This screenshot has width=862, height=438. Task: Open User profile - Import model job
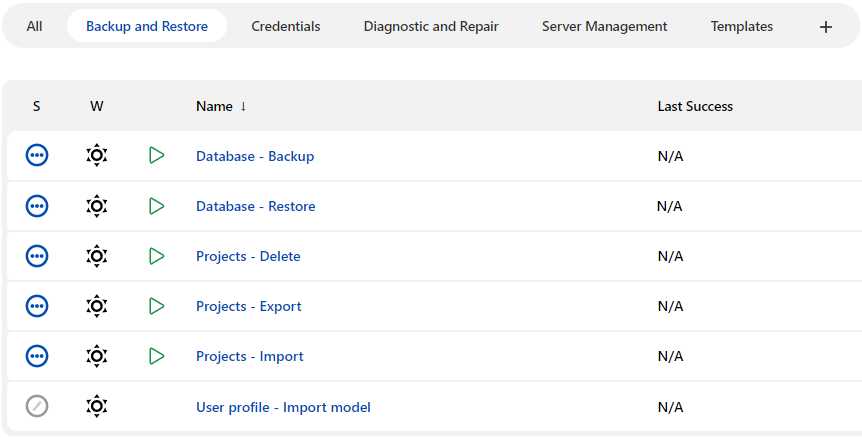283,407
